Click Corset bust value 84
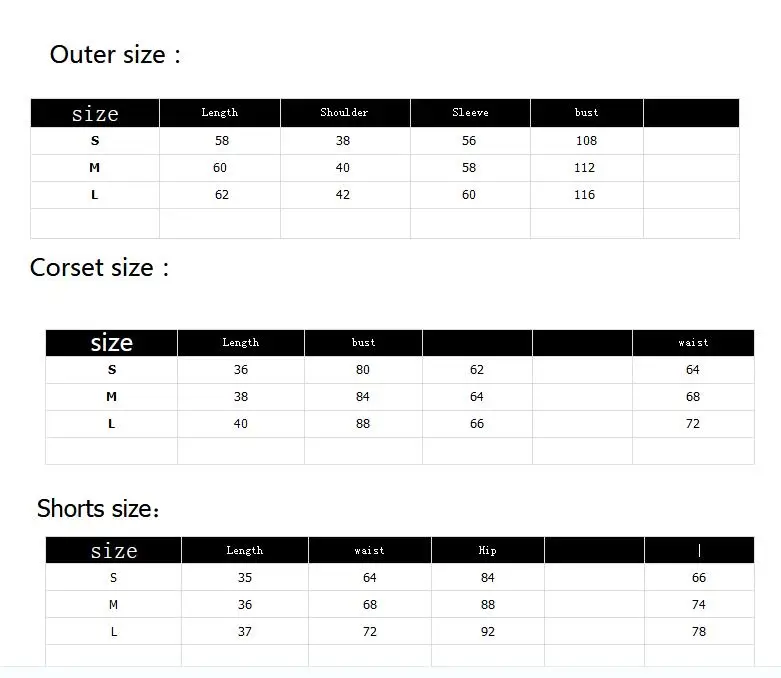 click(363, 397)
